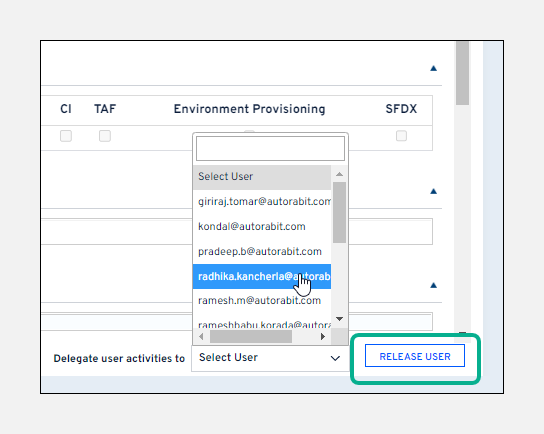
Task: Click the list horizontal scroll-left arrow
Action: point(201,336)
